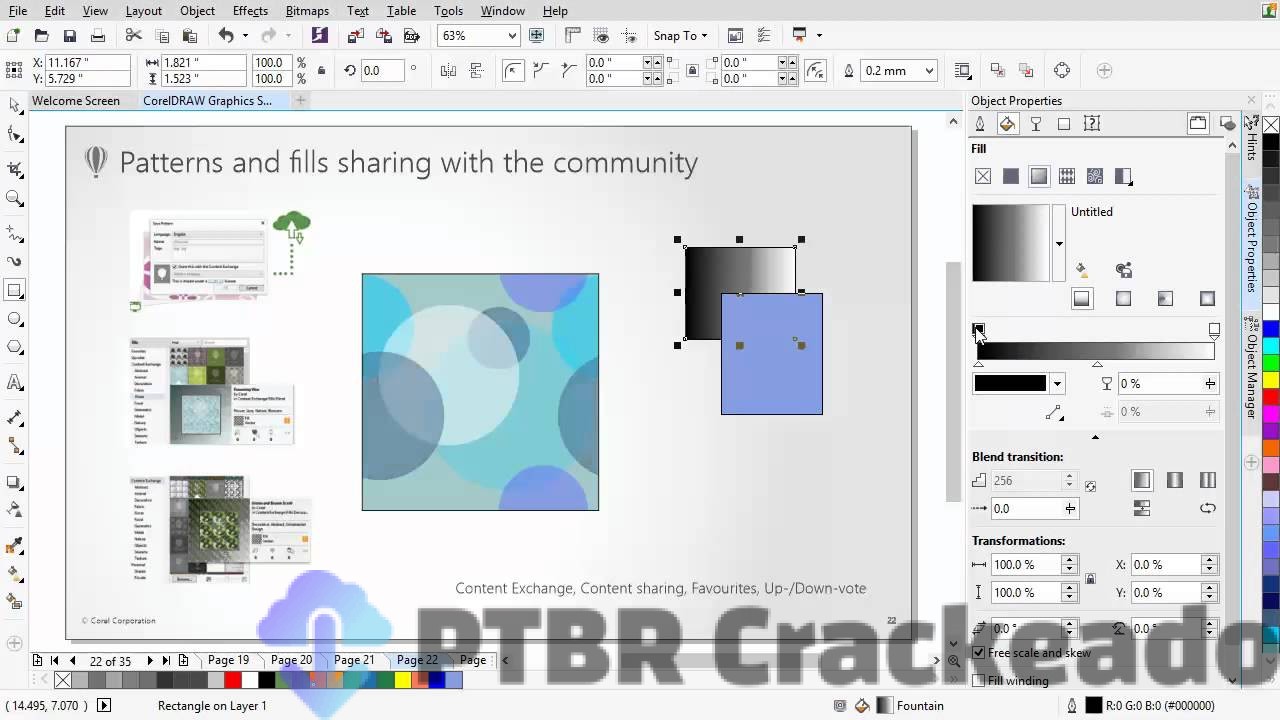Open the node color dropdown arrow
The width and height of the screenshot is (1280, 720).
coord(1057,384)
